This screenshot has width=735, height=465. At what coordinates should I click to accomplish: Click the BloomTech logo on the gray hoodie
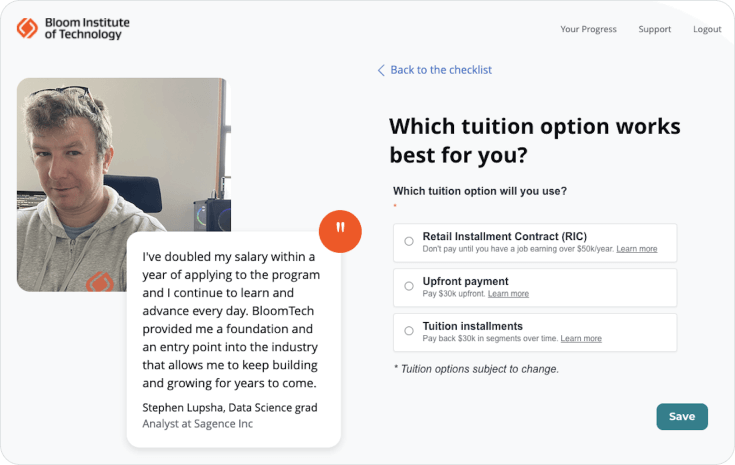click(x=100, y=282)
